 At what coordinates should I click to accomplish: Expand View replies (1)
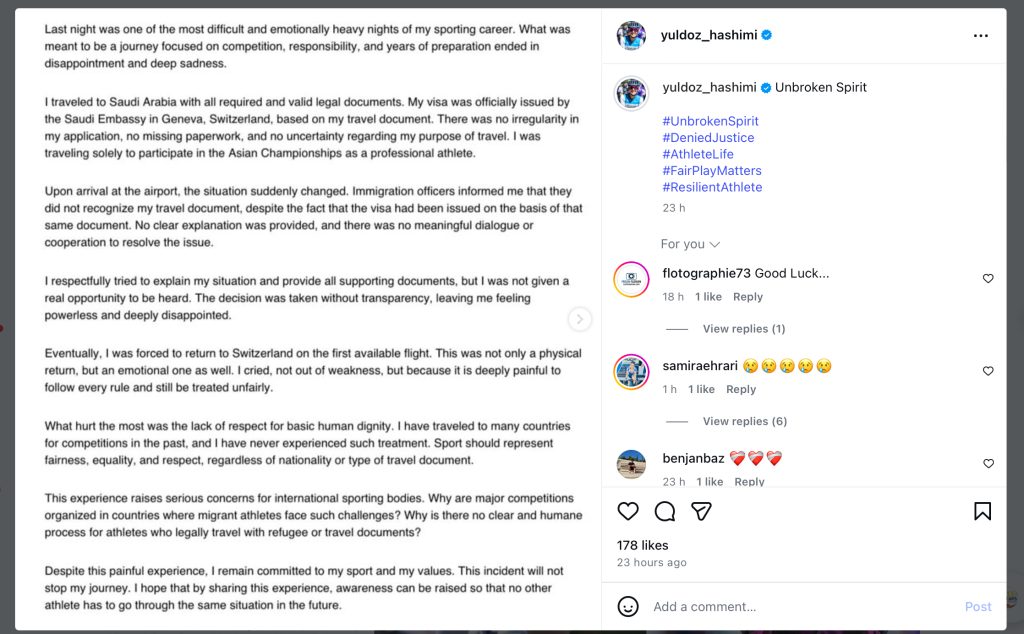(x=743, y=329)
